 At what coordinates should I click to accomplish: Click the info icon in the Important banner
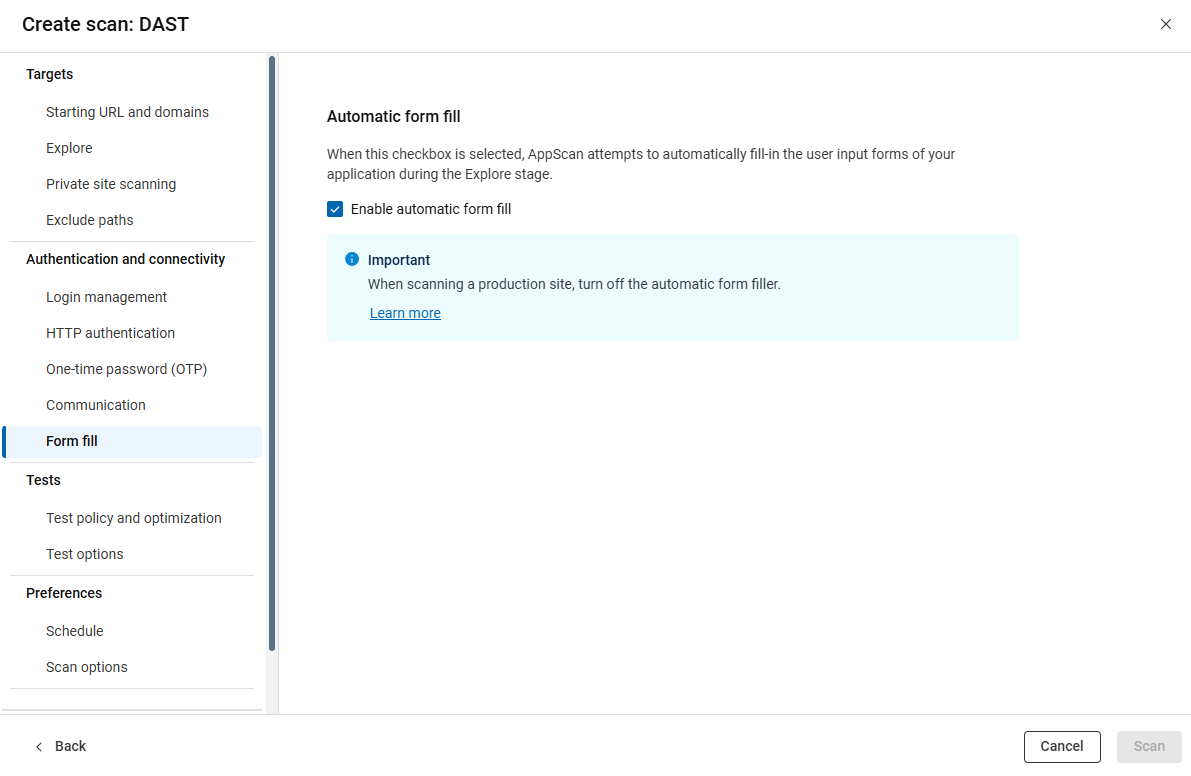[352, 259]
